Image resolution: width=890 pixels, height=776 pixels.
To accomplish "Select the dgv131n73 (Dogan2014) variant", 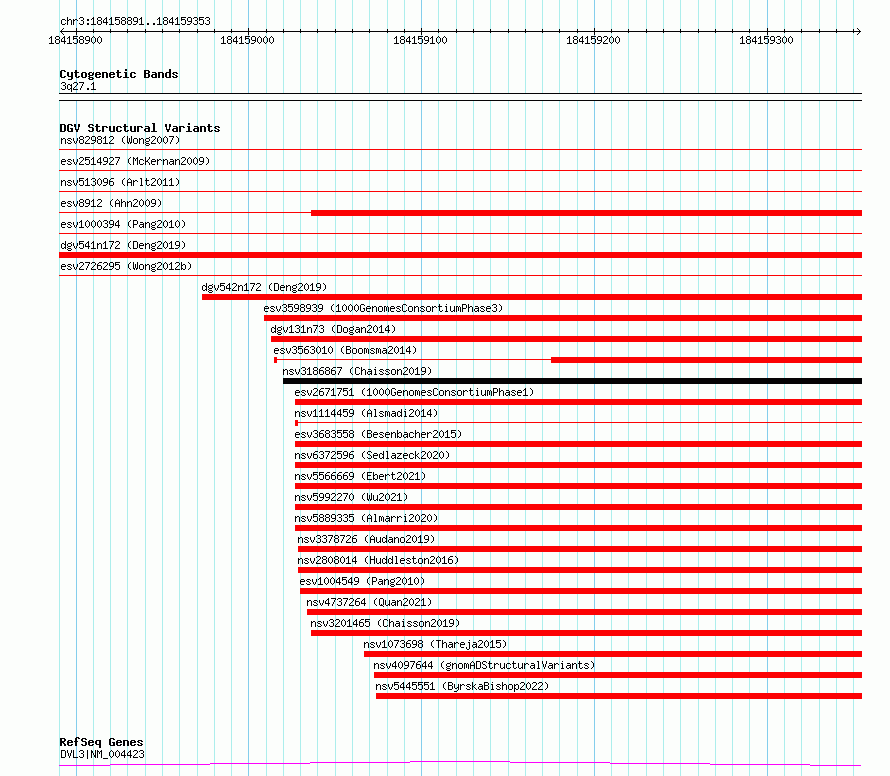I will tap(333, 329).
